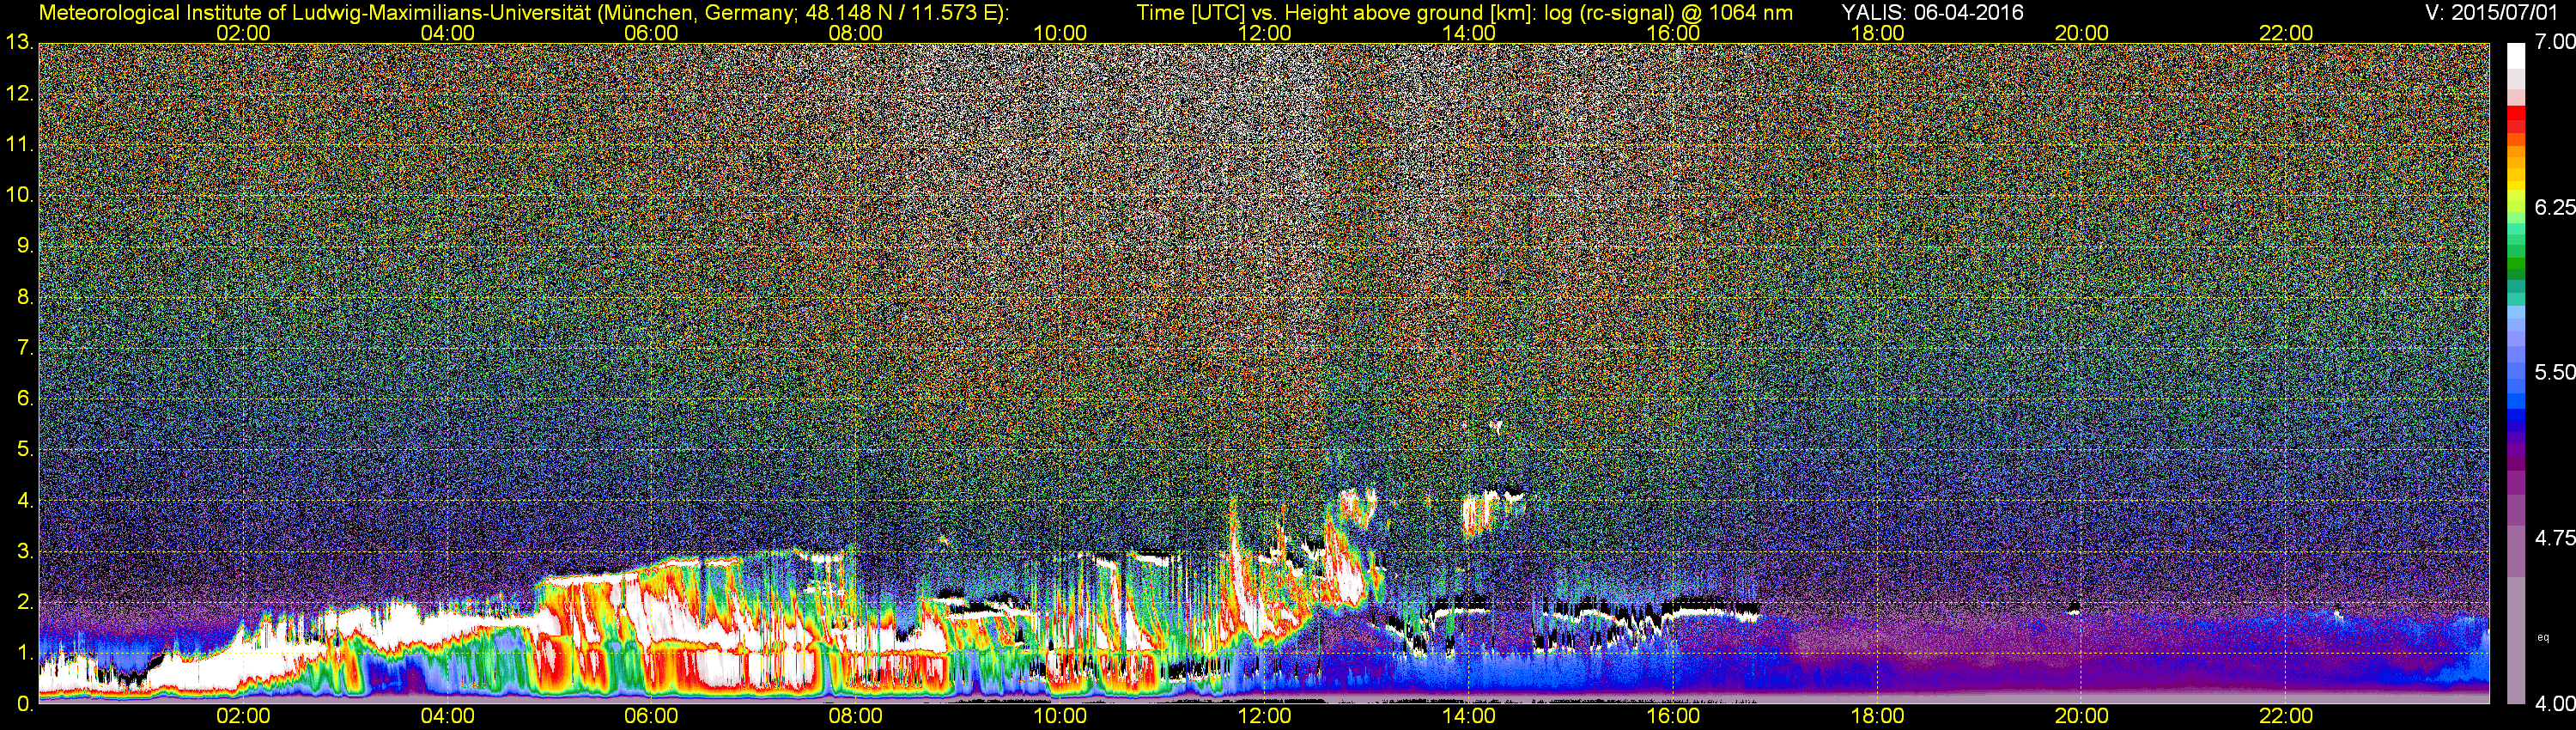Click the 11 km height axis label
The height and width of the screenshot is (730, 2576).
pyautogui.click(x=19, y=144)
